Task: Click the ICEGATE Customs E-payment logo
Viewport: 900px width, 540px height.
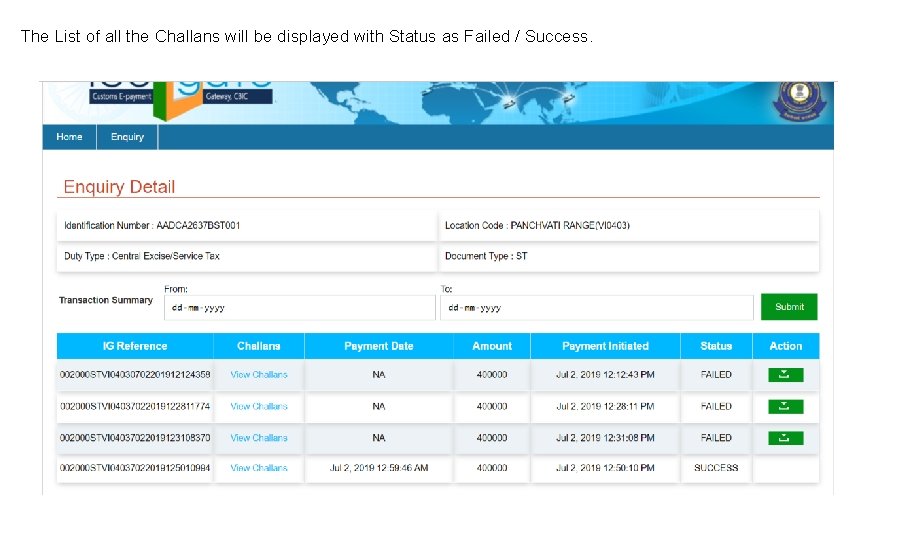Action: click(181, 99)
